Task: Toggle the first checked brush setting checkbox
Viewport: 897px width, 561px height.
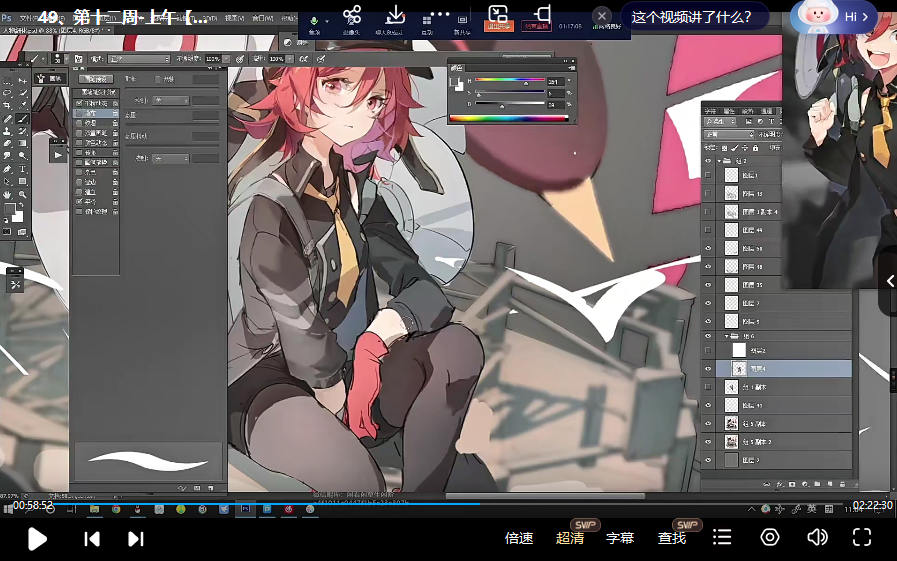Action: 79,102
